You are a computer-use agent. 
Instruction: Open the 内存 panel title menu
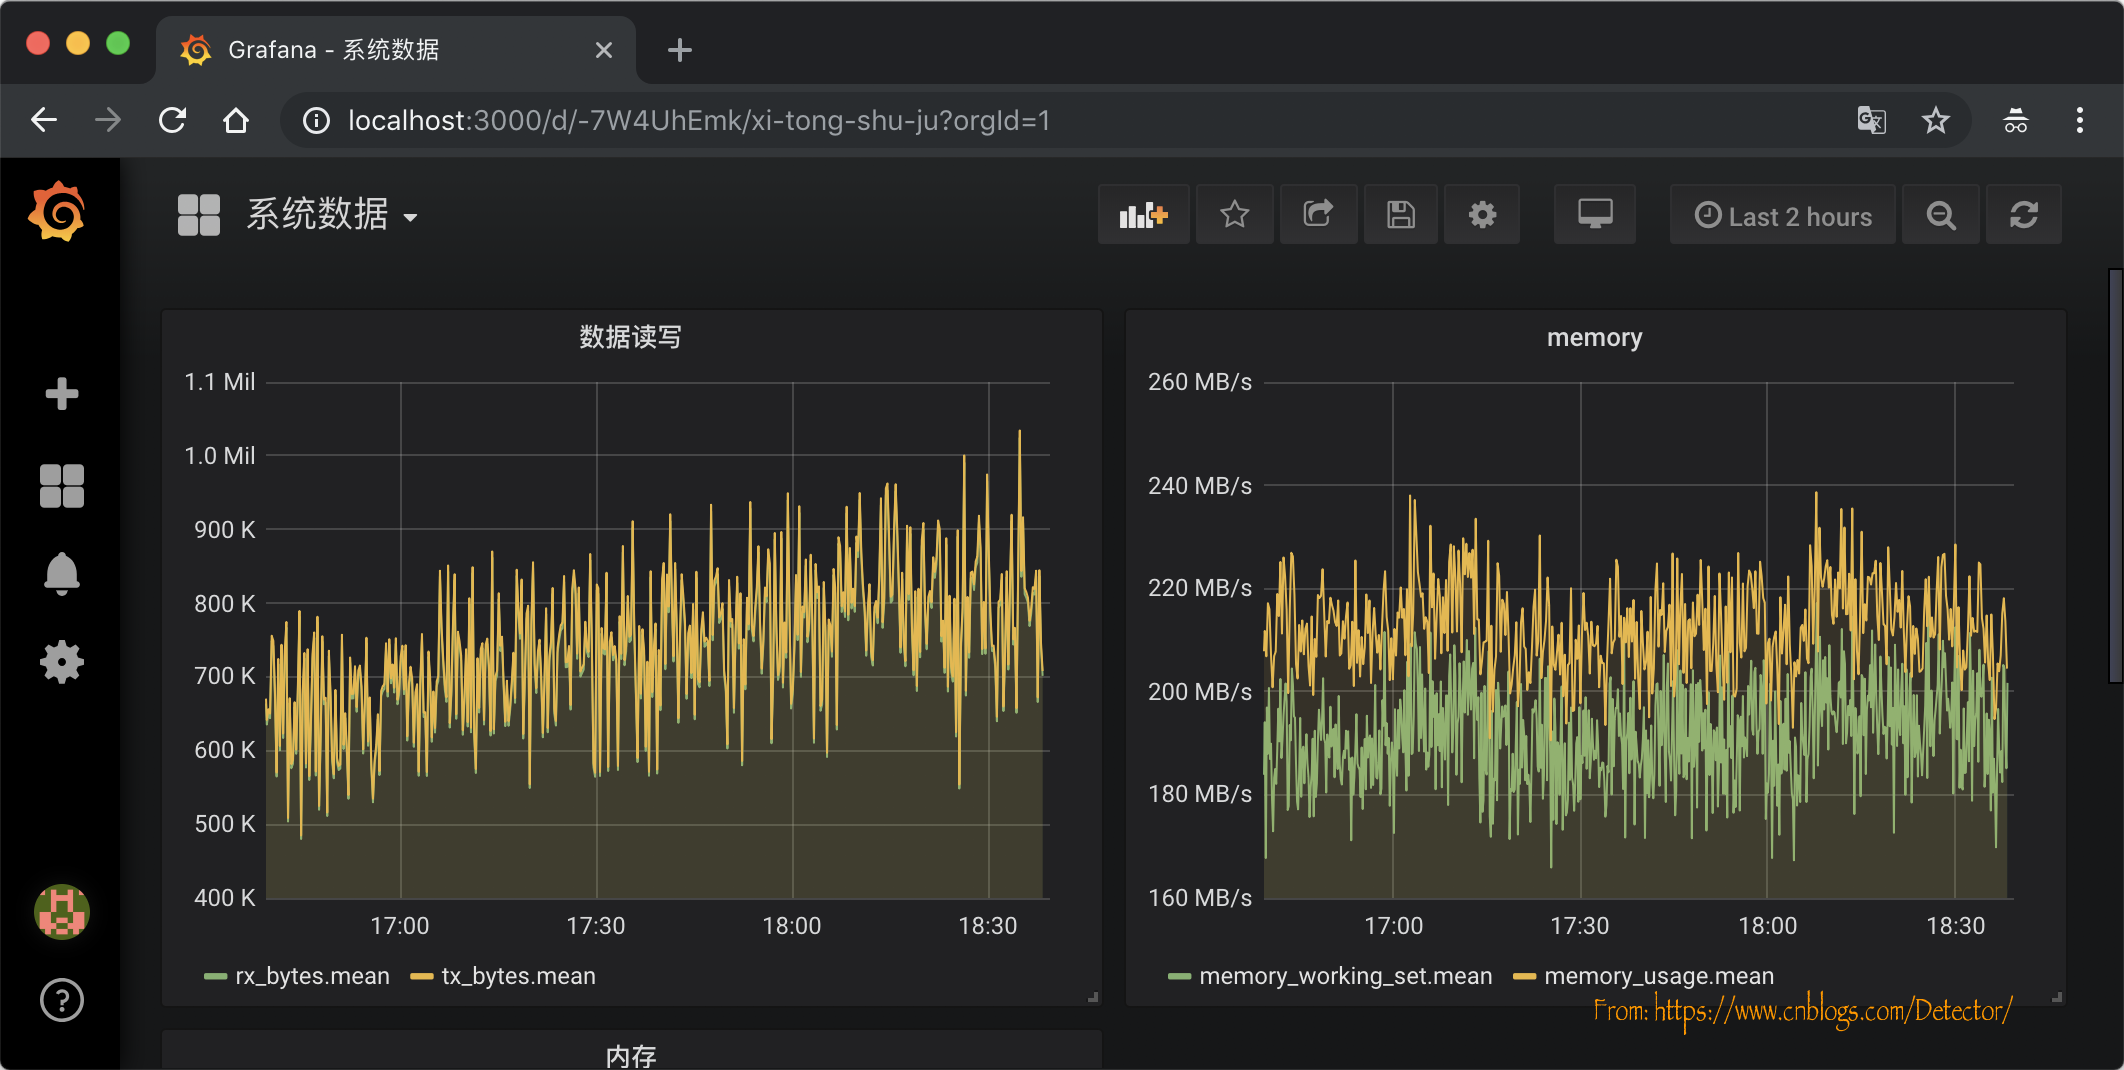coord(631,1056)
